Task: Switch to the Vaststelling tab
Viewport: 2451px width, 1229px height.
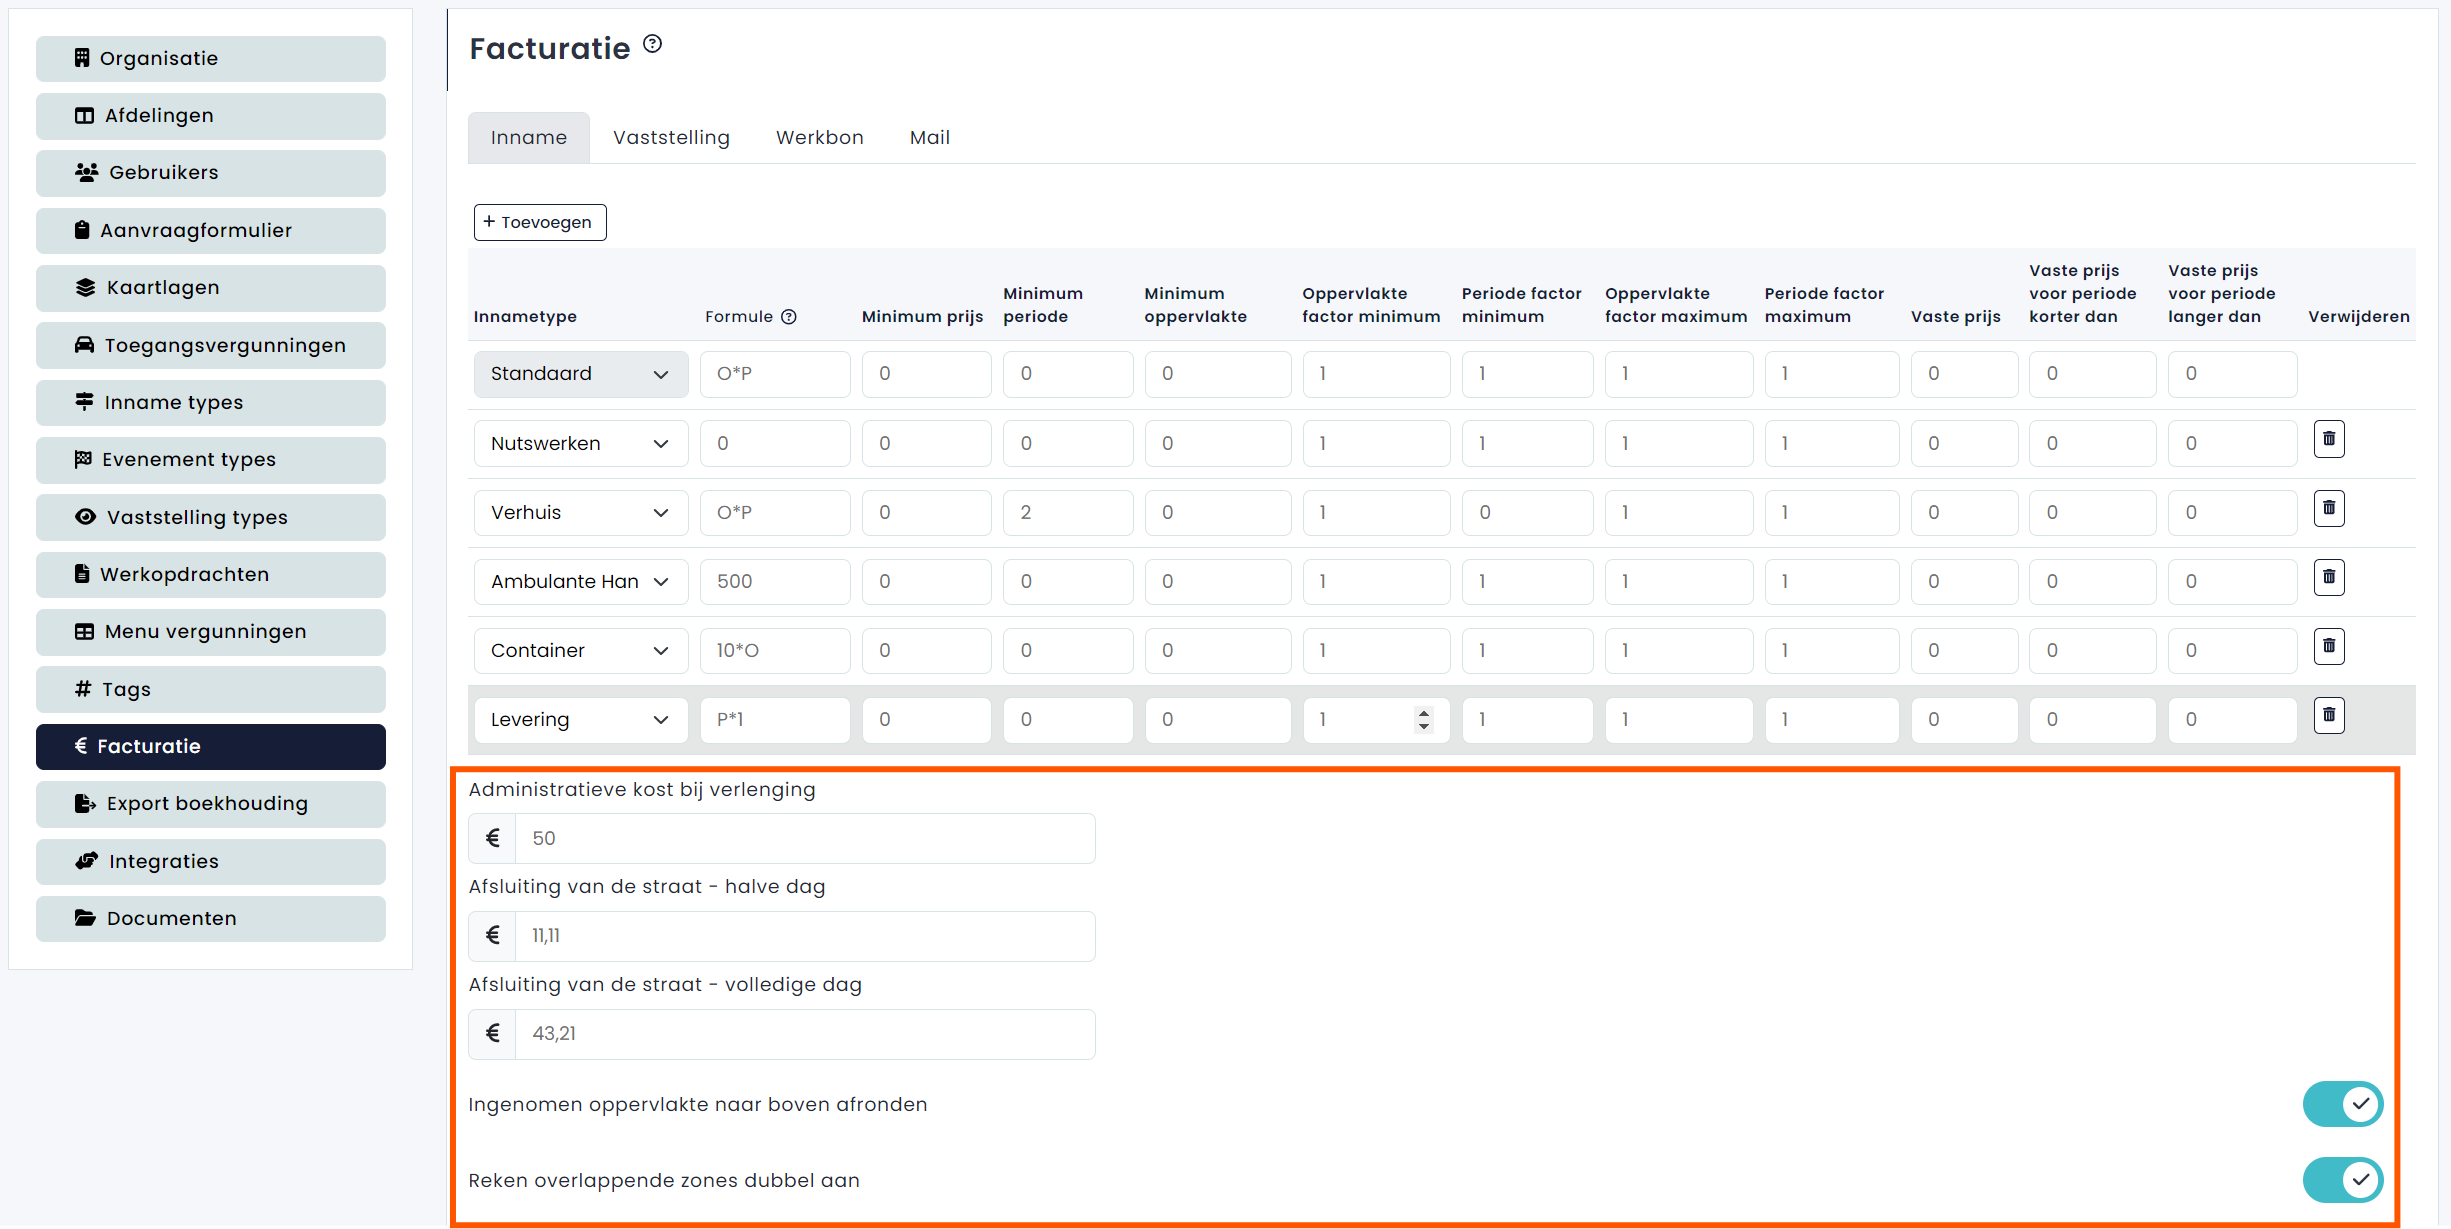Action: point(671,138)
